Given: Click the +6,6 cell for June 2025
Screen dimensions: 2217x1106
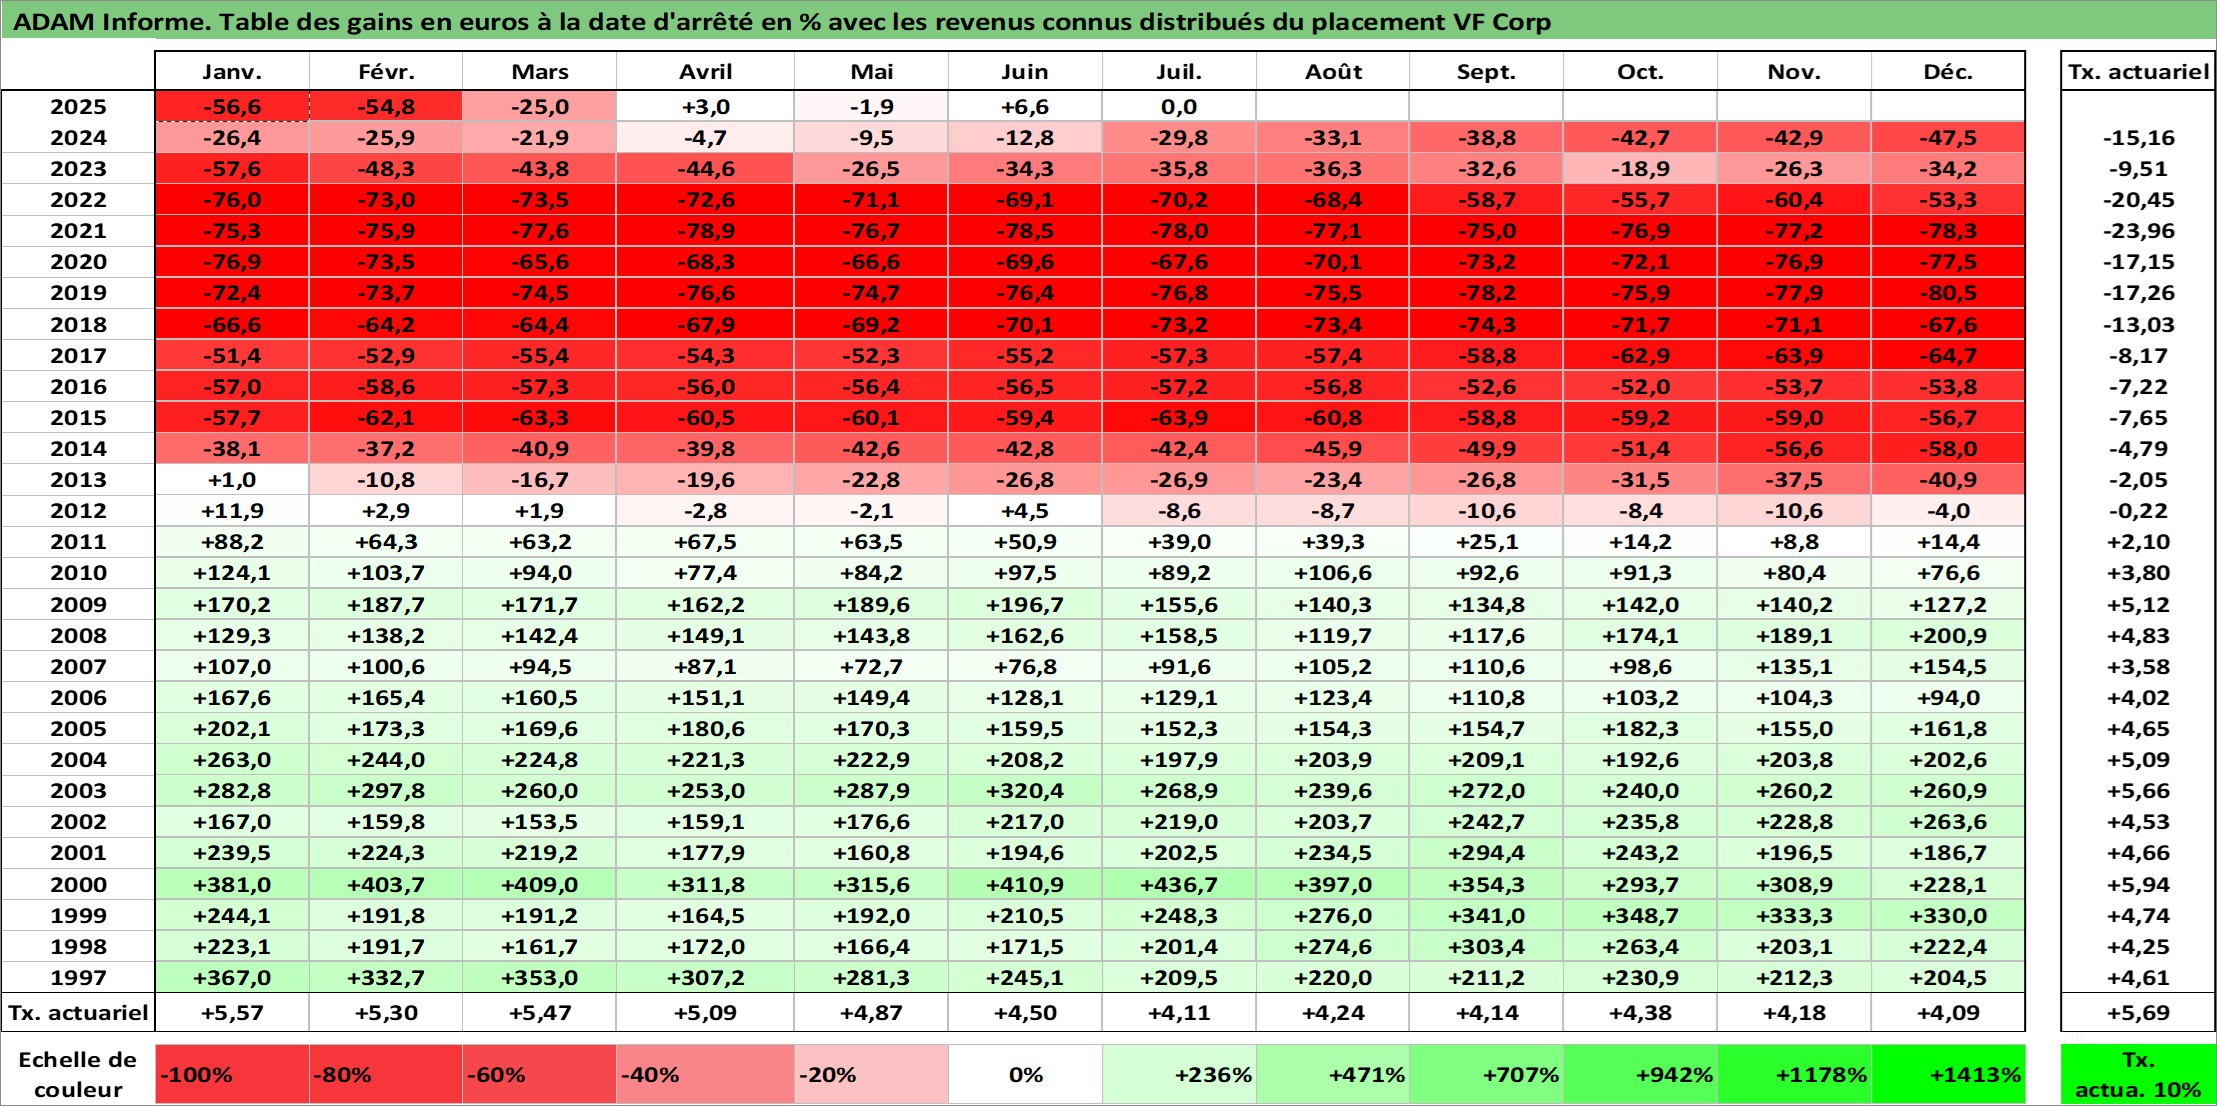Looking at the screenshot, I should (1025, 106).
